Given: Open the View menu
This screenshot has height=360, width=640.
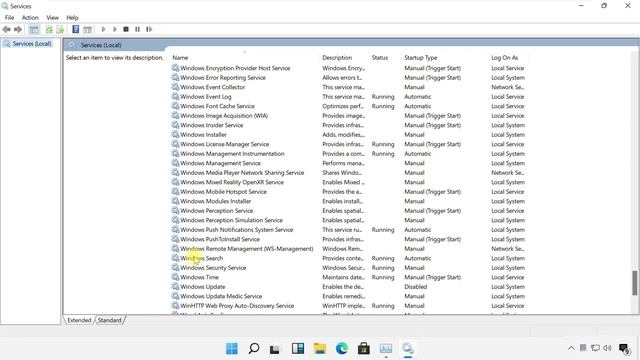Looking at the screenshot, I should [52, 18].
